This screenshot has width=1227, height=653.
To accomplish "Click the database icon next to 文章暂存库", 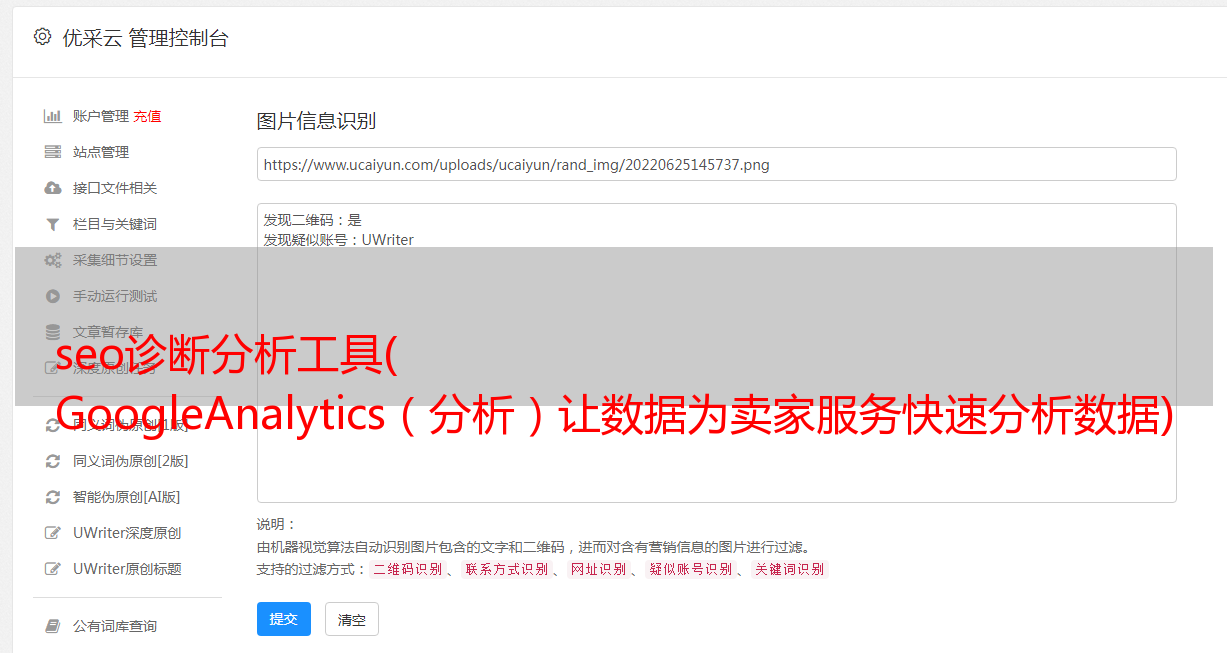I will coord(53,332).
